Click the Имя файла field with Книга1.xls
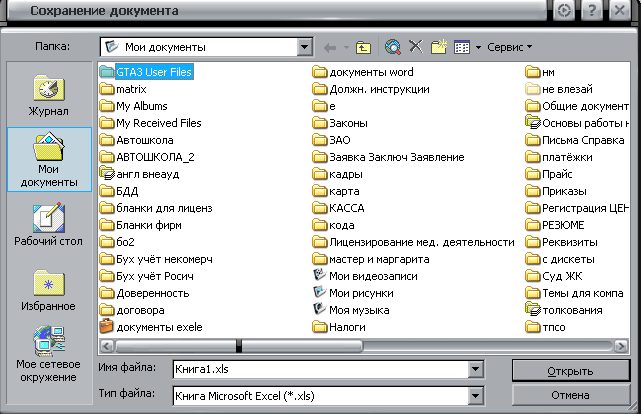The height and width of the screenshot is (414, 641). click(321, 369)
